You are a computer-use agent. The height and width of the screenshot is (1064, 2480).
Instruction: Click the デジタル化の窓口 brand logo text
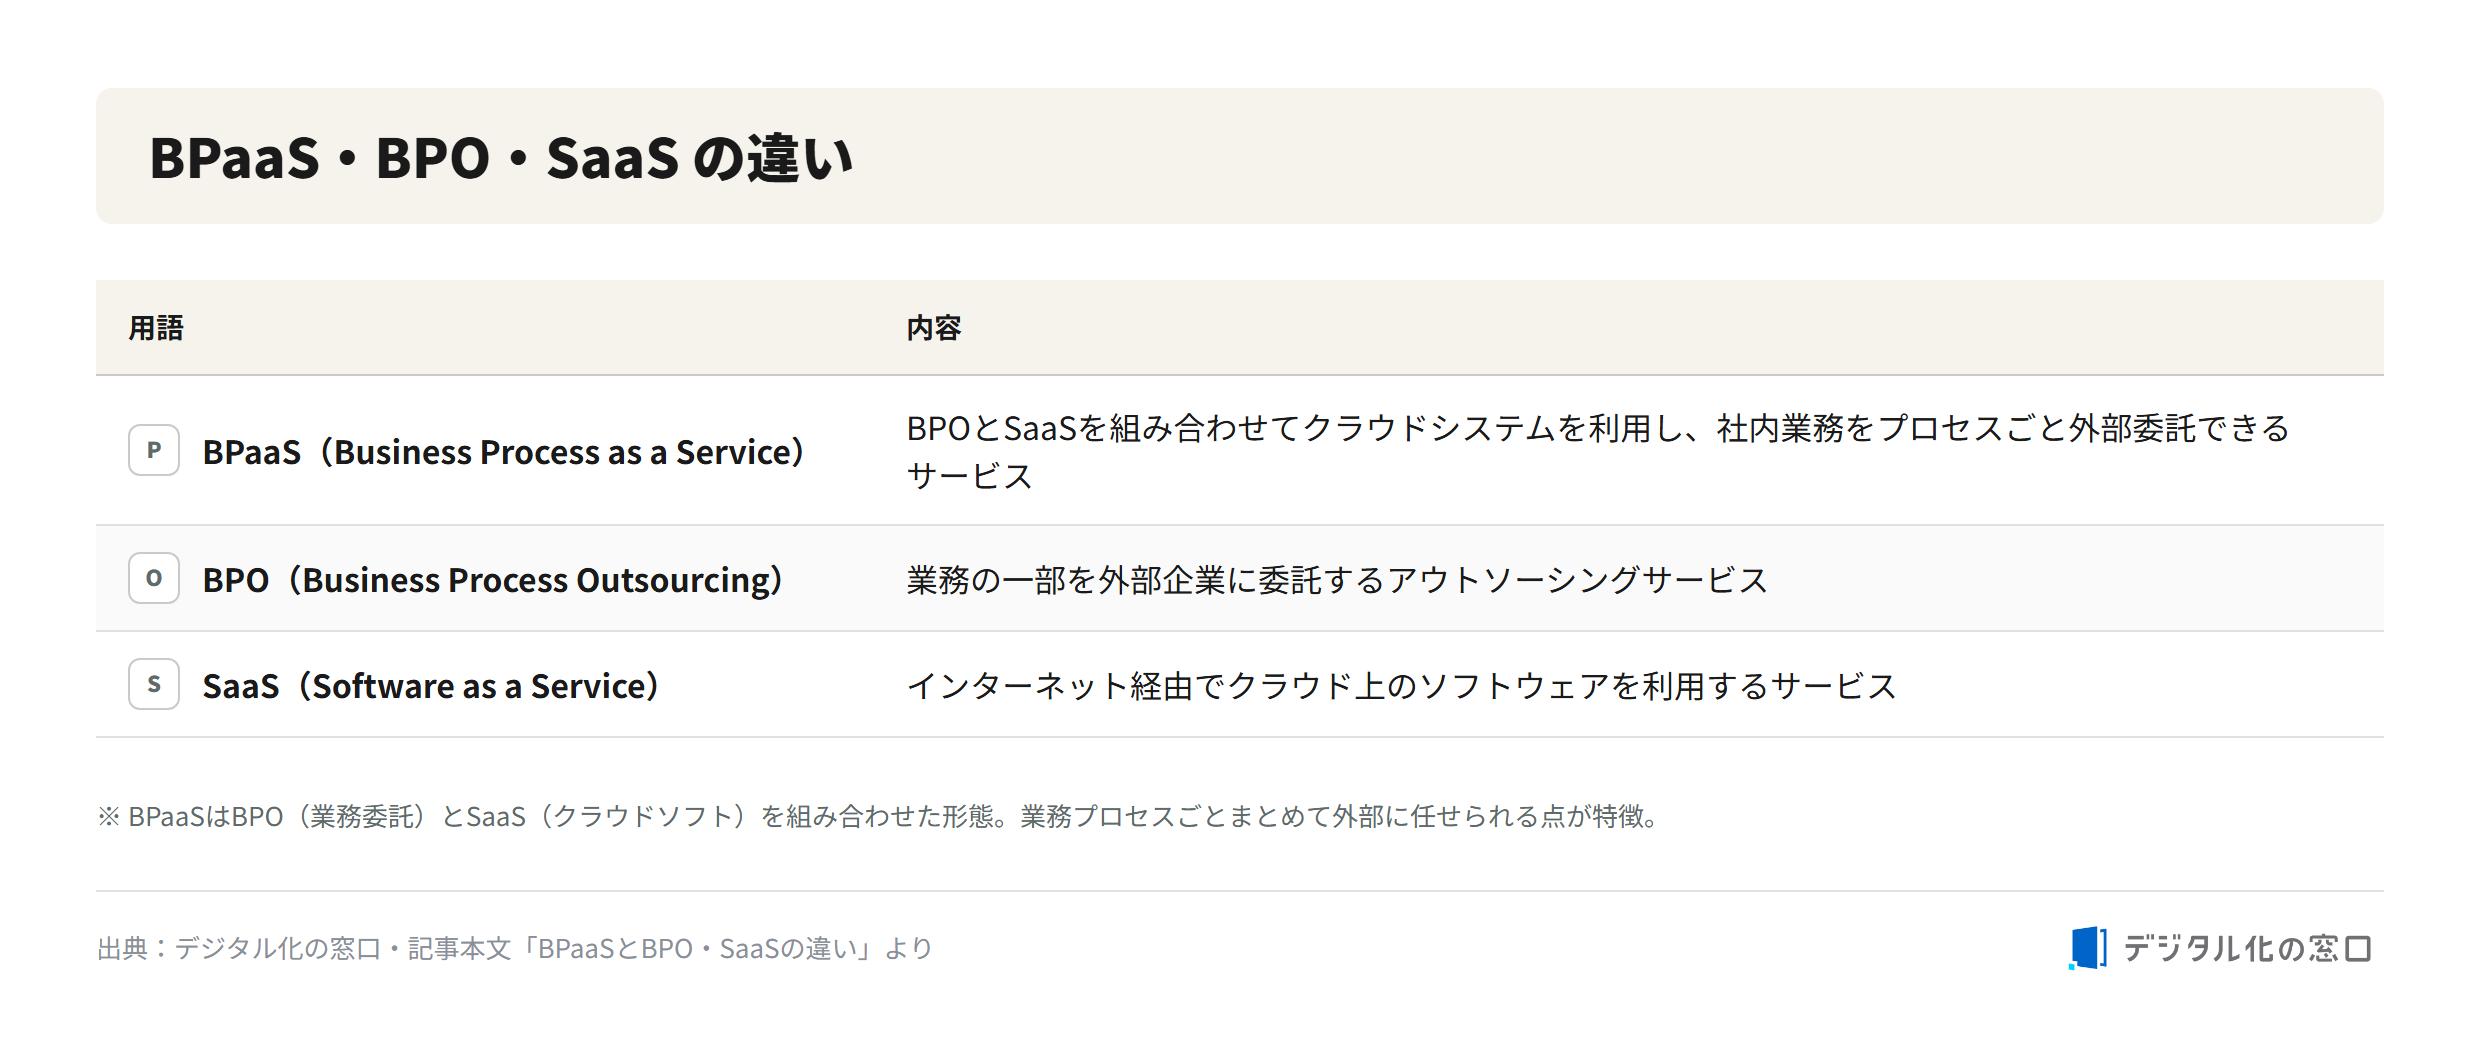pyautogui.click(x=2247, y=948)
